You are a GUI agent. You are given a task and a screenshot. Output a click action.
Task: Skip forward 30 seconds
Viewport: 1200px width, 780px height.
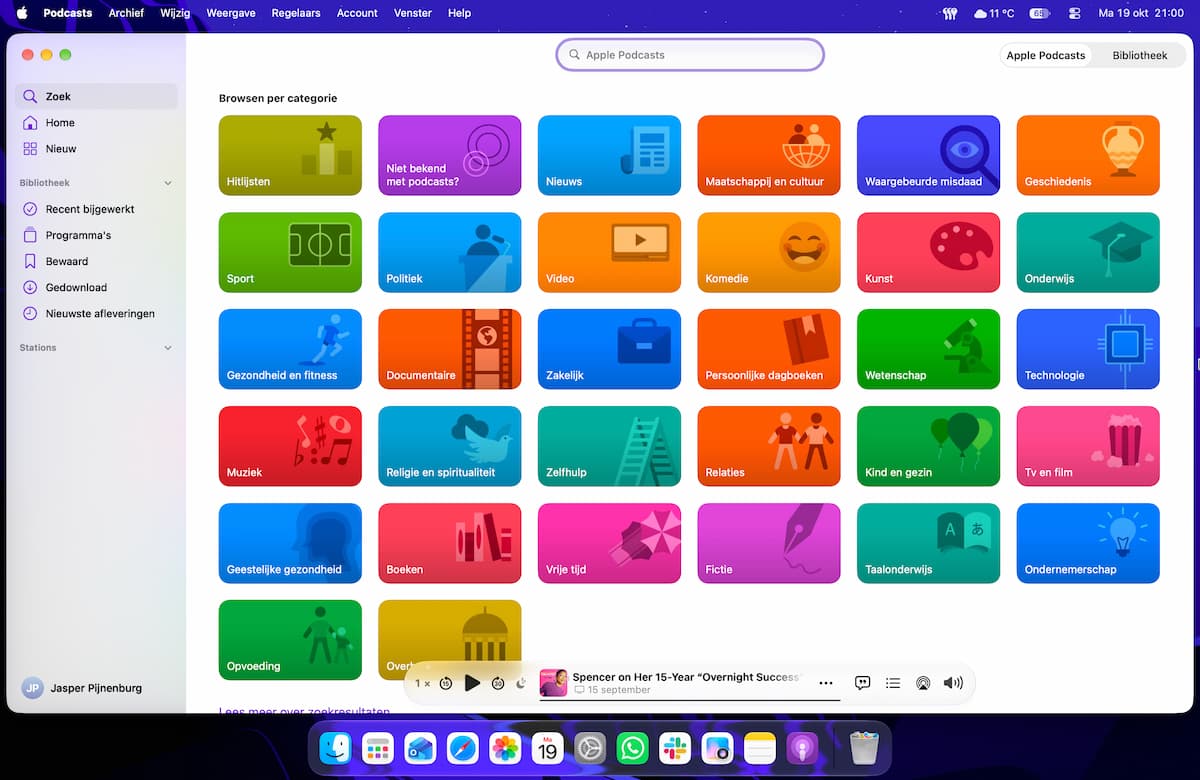(x=498, y=683)
